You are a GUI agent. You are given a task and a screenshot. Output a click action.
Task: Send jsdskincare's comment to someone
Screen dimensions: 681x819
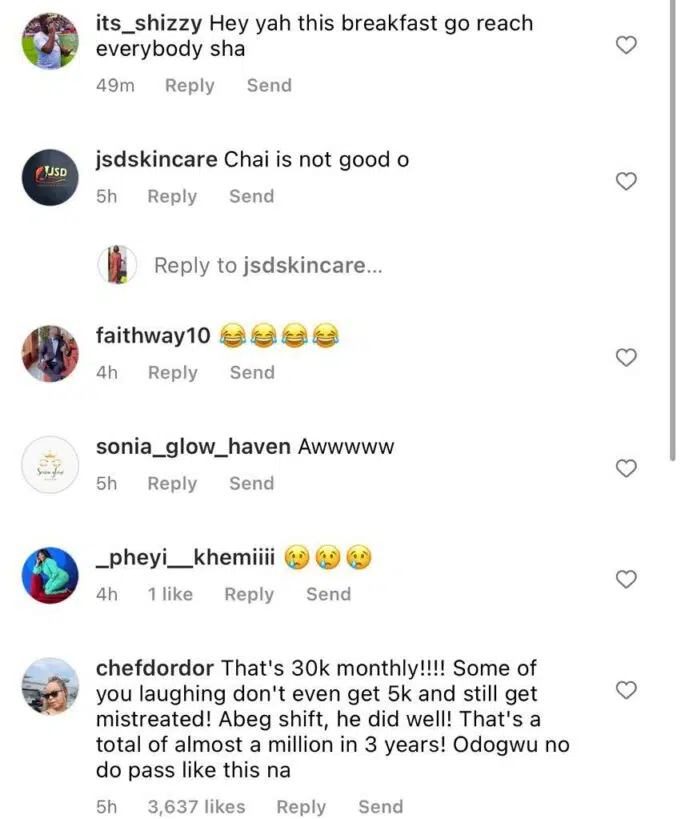point(251,197)
